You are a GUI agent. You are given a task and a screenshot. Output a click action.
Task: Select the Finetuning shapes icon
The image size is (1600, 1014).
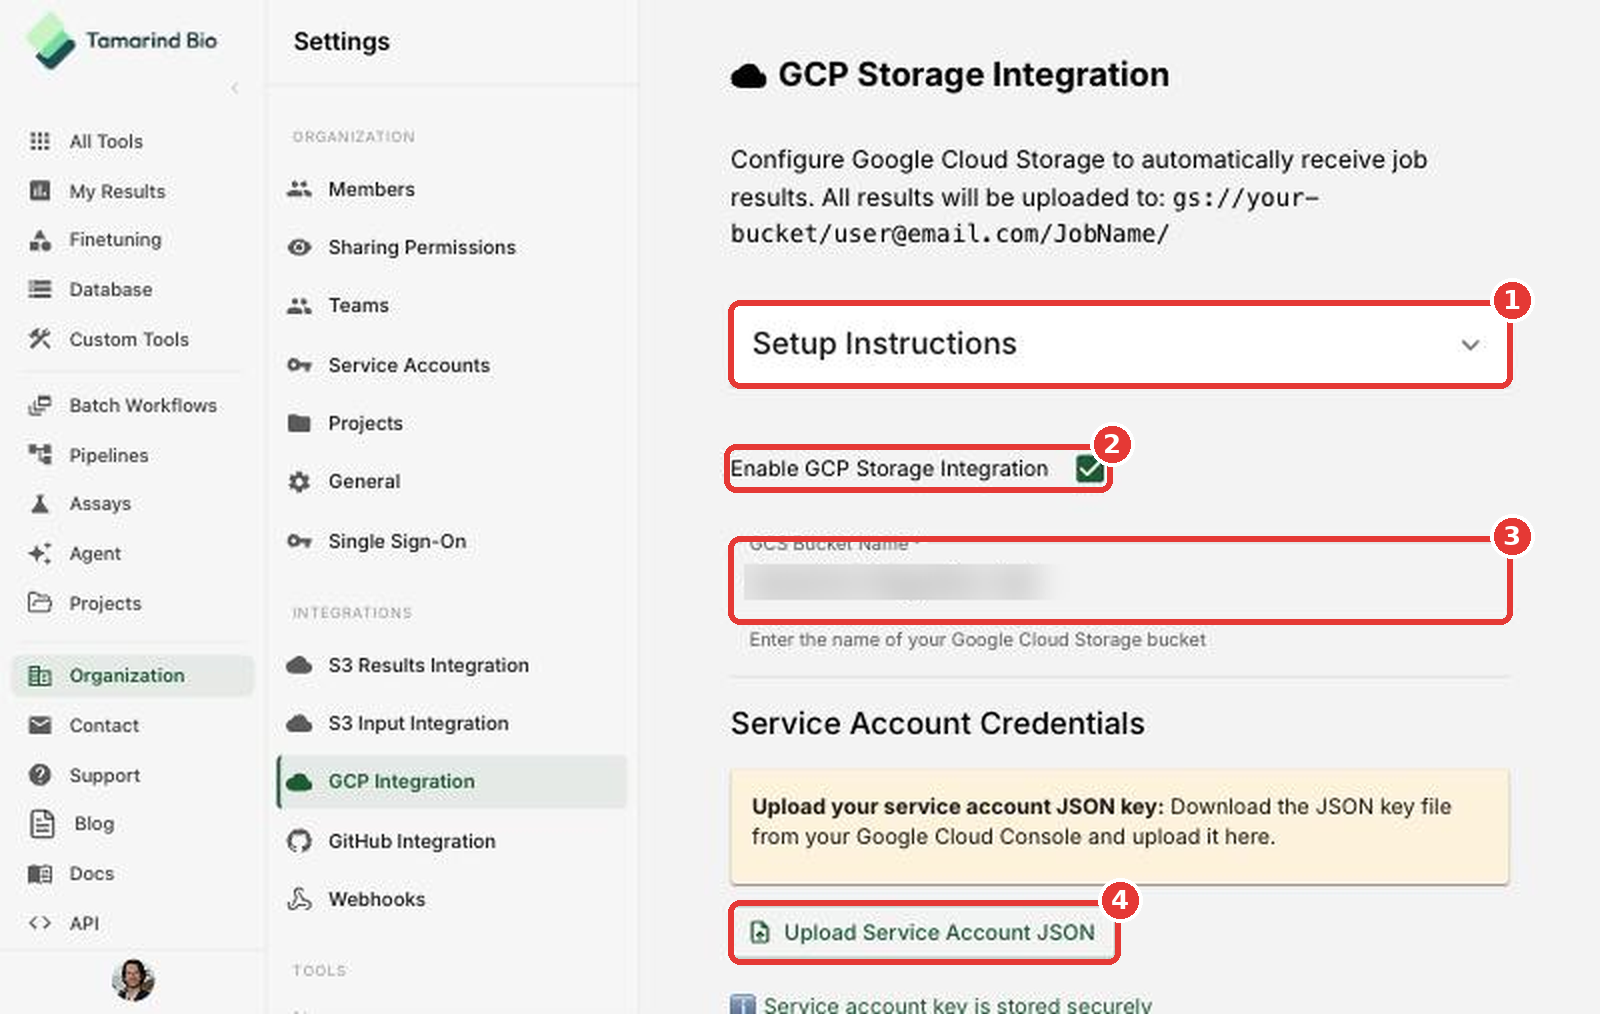[40, 240]
